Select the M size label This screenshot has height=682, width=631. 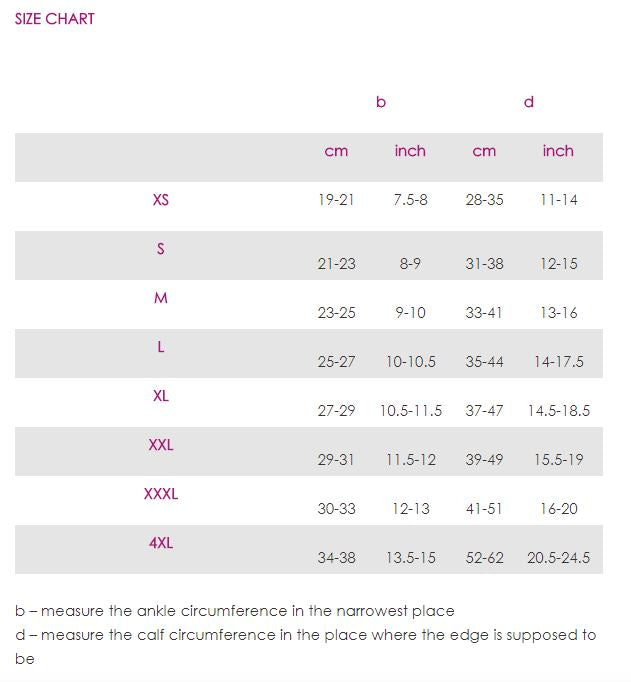coord(161,298)
